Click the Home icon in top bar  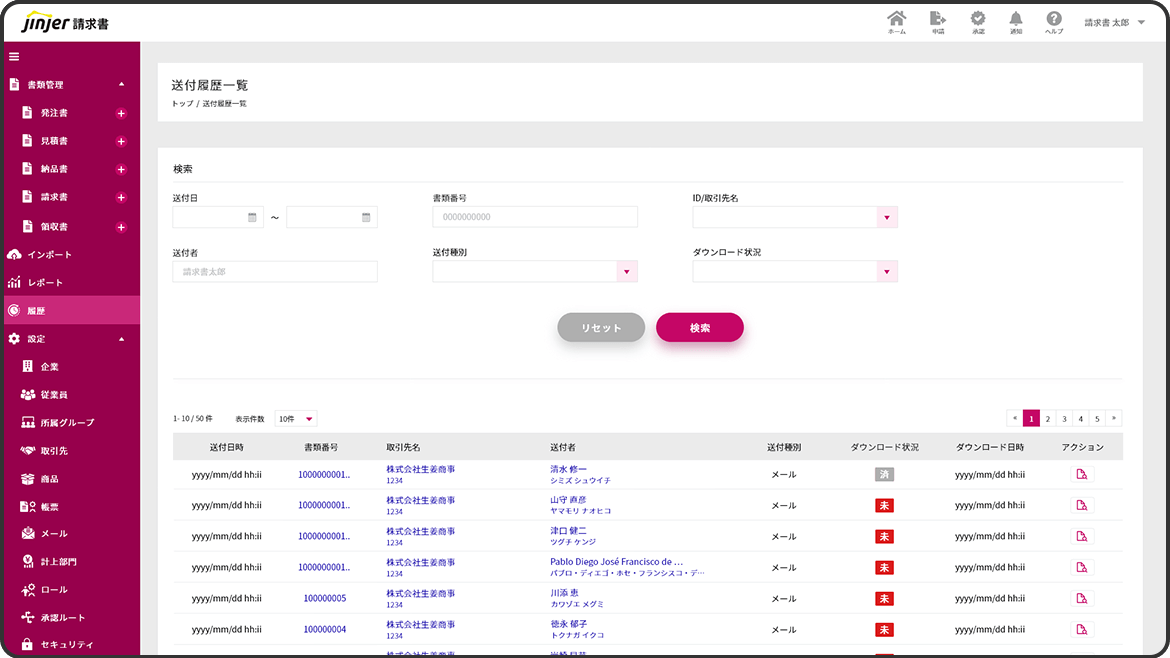[896, 20]
